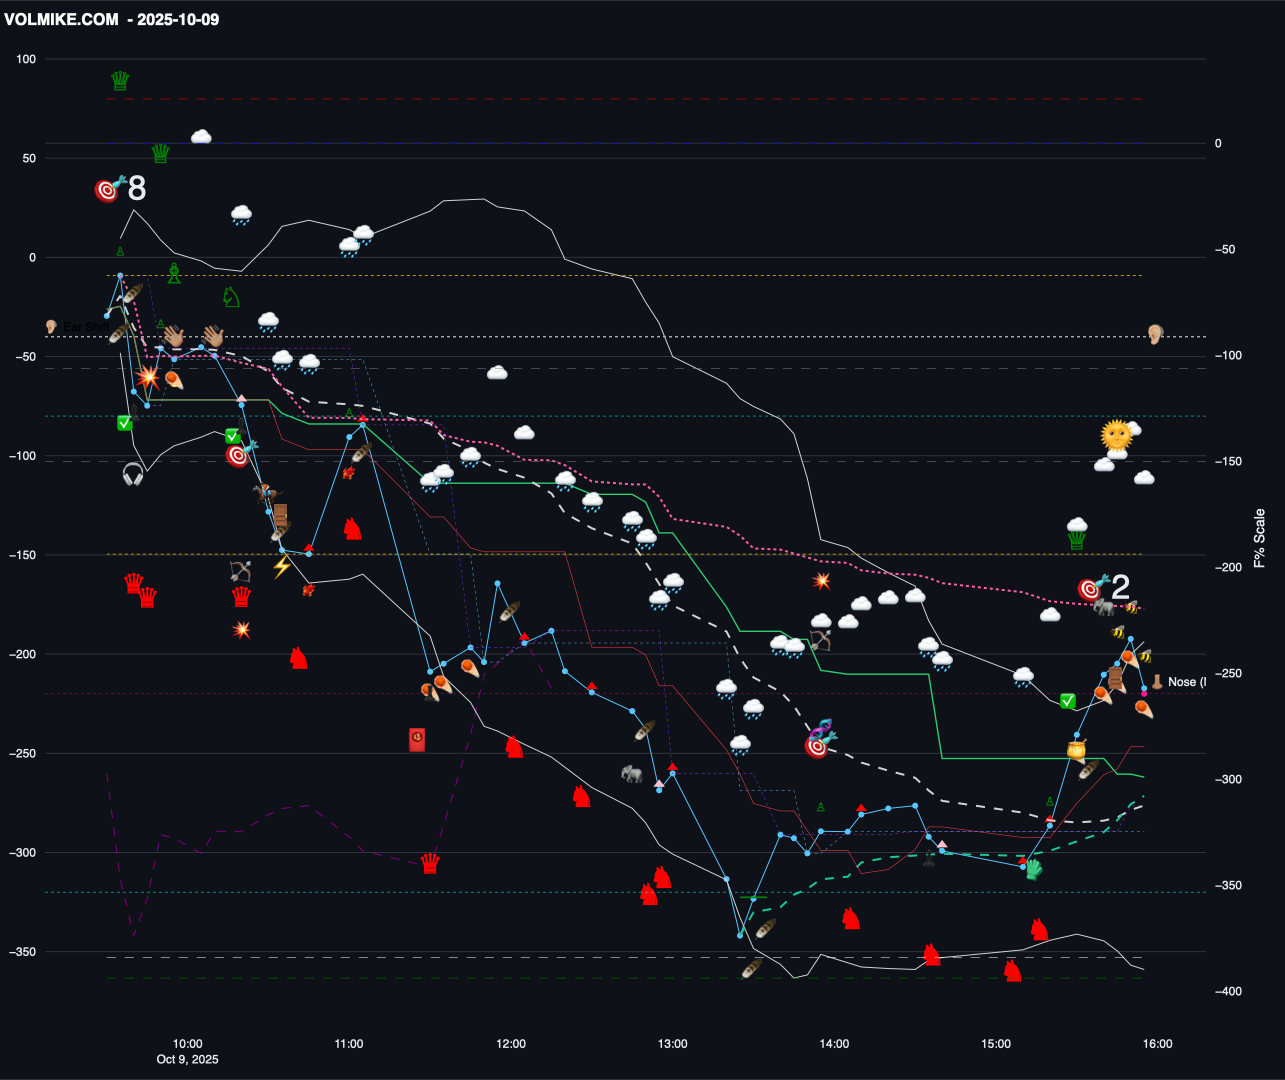Click the target icon labeled 8

click(109, 188)
